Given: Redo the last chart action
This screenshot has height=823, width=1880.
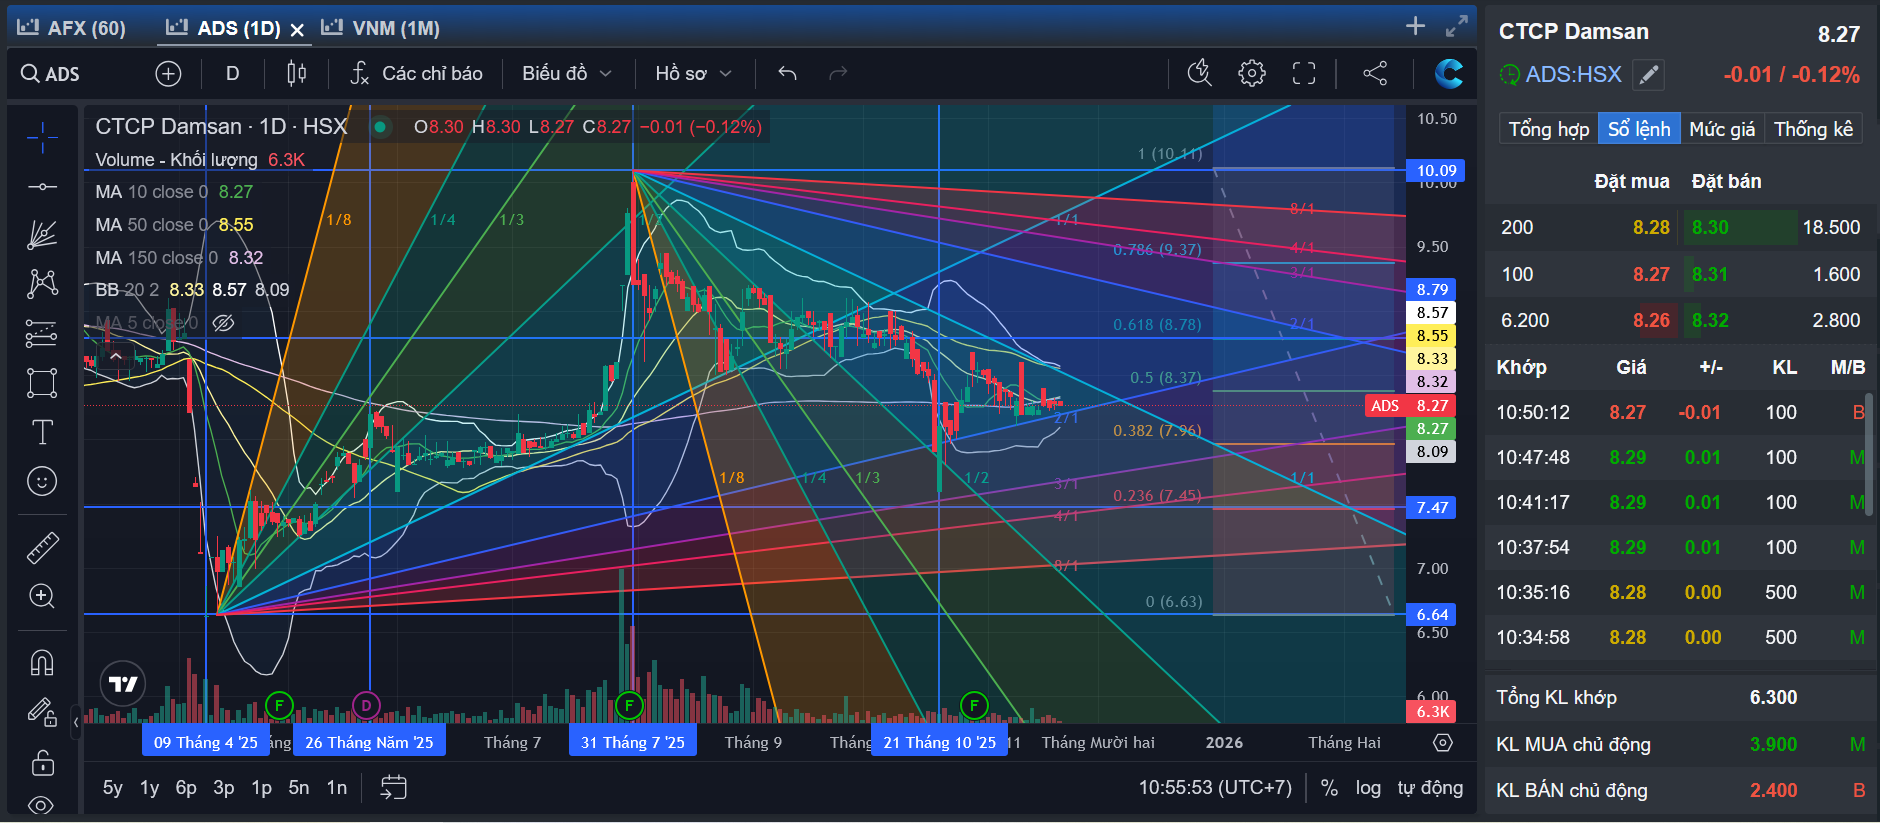Looking at the screenshot, I should pos(838,73).
